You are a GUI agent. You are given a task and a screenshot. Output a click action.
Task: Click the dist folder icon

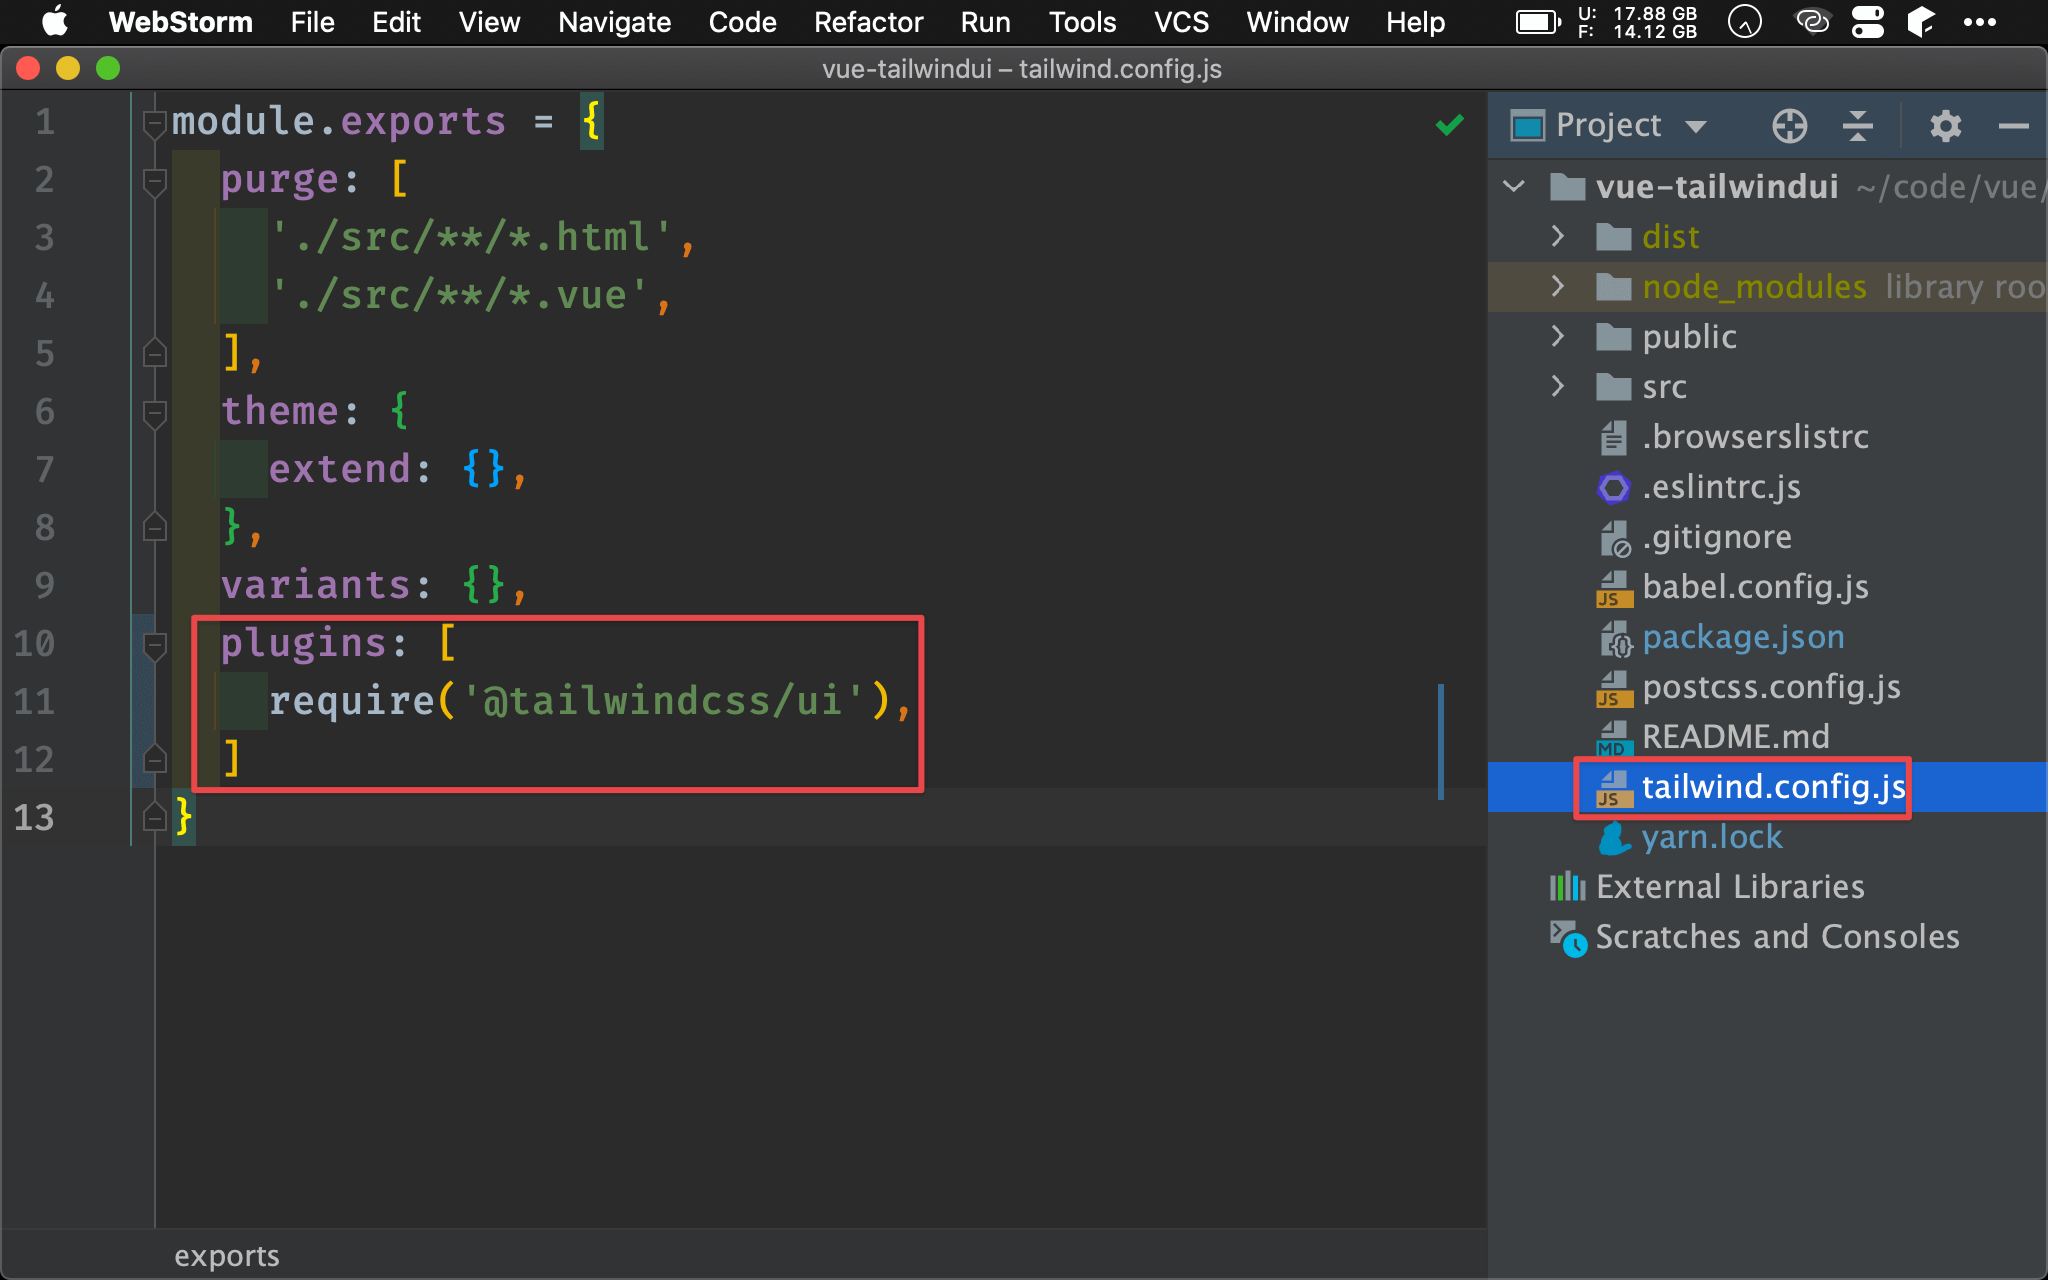pyautogui.click(x=1613, y=237)
